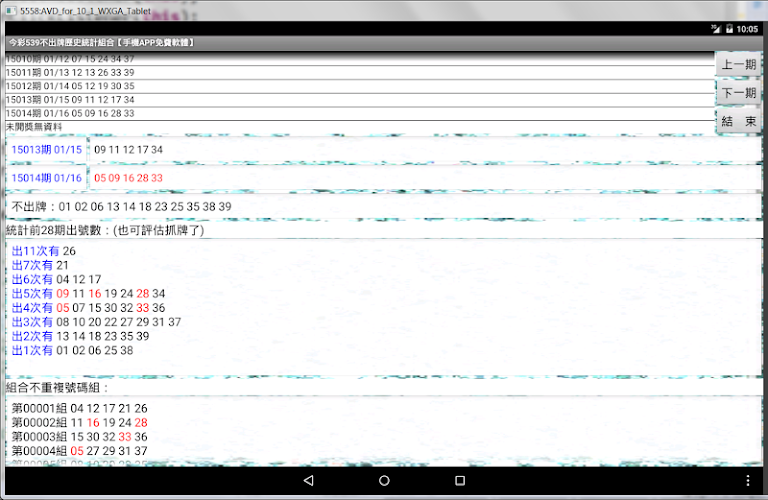Select list row 15010期 01/12

point(360,59)
